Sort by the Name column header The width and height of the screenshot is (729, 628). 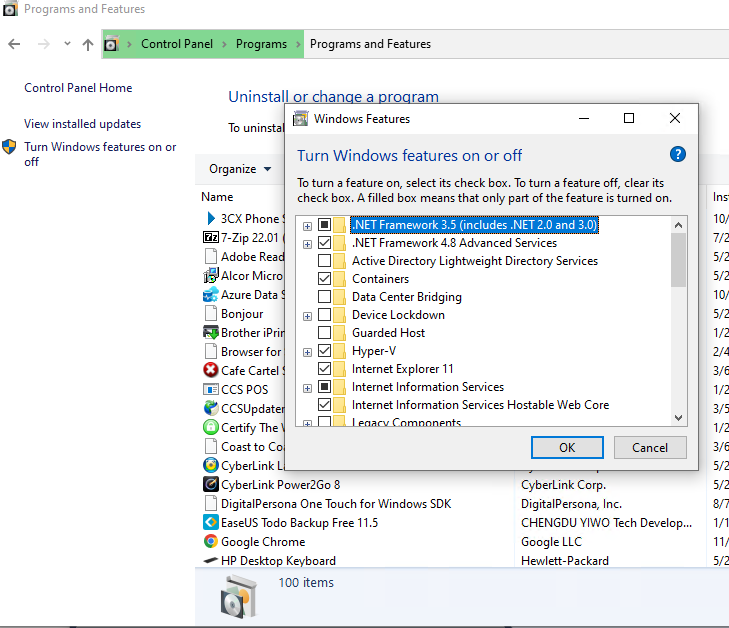[217, 197]
